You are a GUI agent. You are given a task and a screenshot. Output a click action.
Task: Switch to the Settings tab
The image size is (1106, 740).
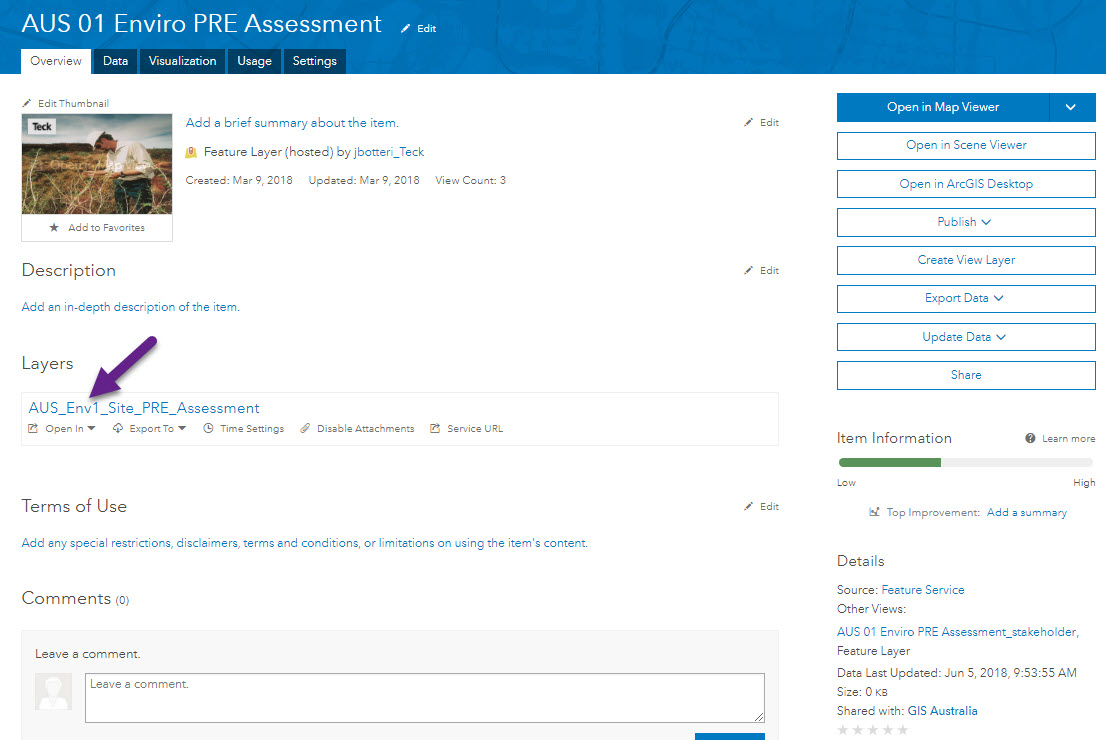tap(315, 61)
